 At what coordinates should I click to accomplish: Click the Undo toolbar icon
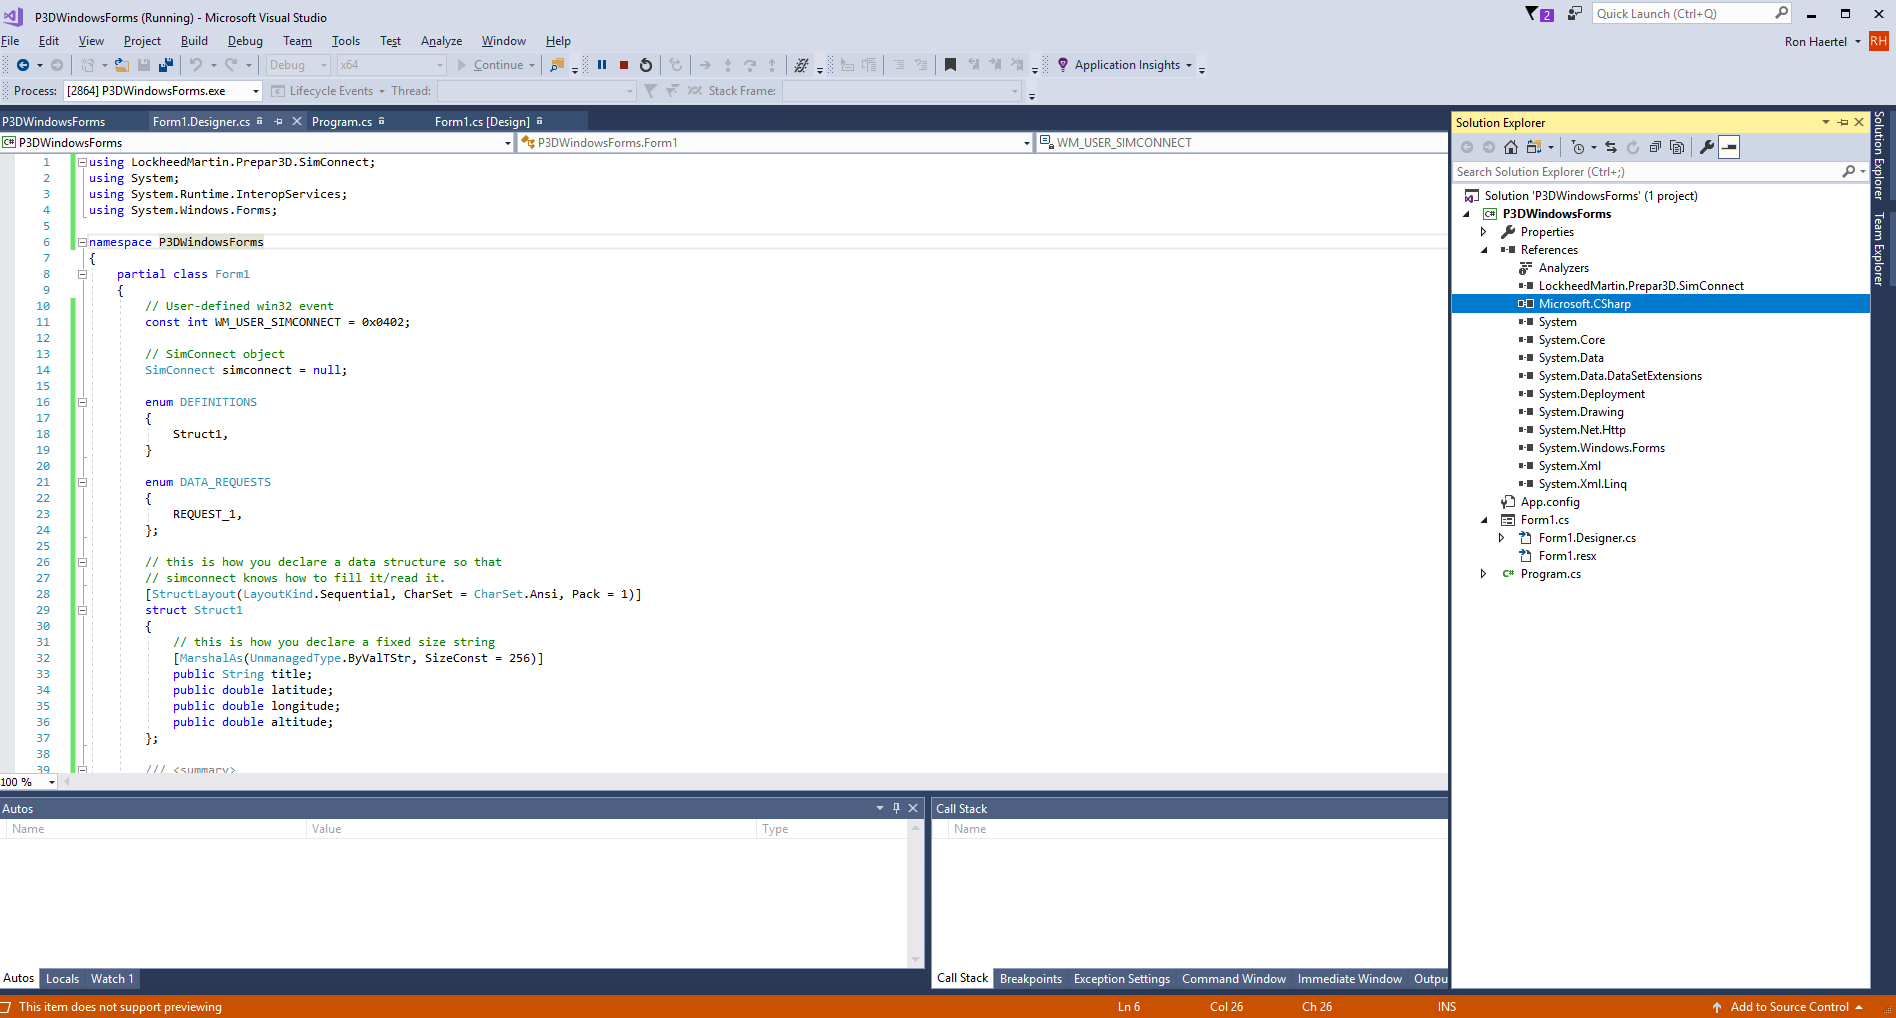(x=196, y=65)
